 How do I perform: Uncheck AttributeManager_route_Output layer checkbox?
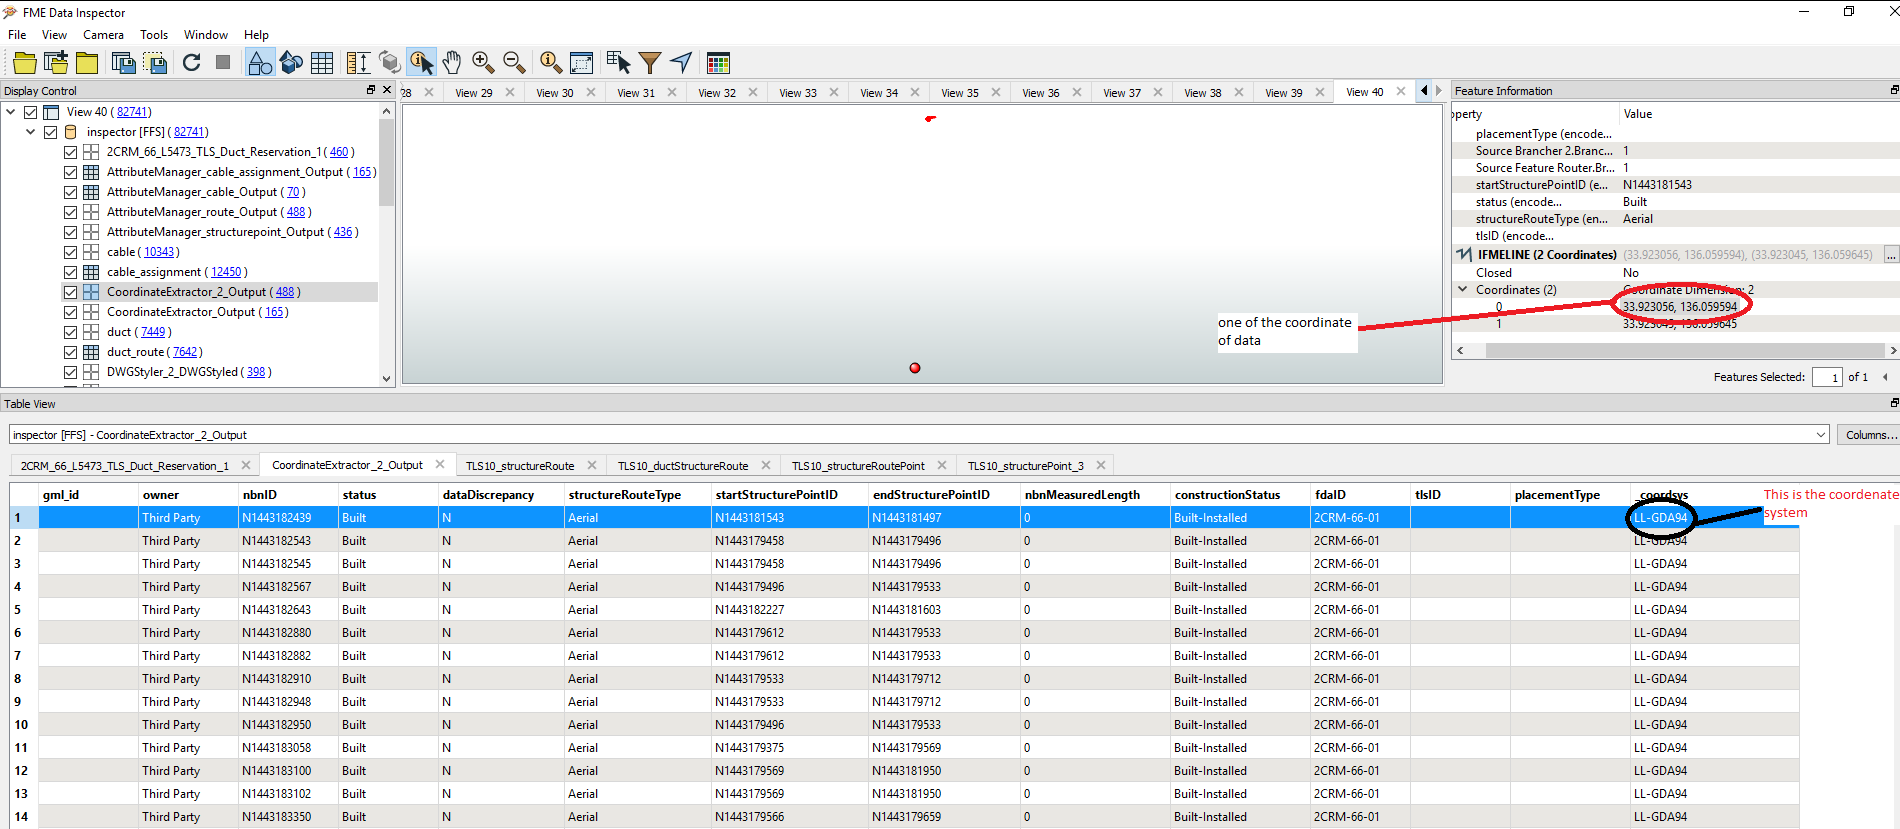coord(70,212)
